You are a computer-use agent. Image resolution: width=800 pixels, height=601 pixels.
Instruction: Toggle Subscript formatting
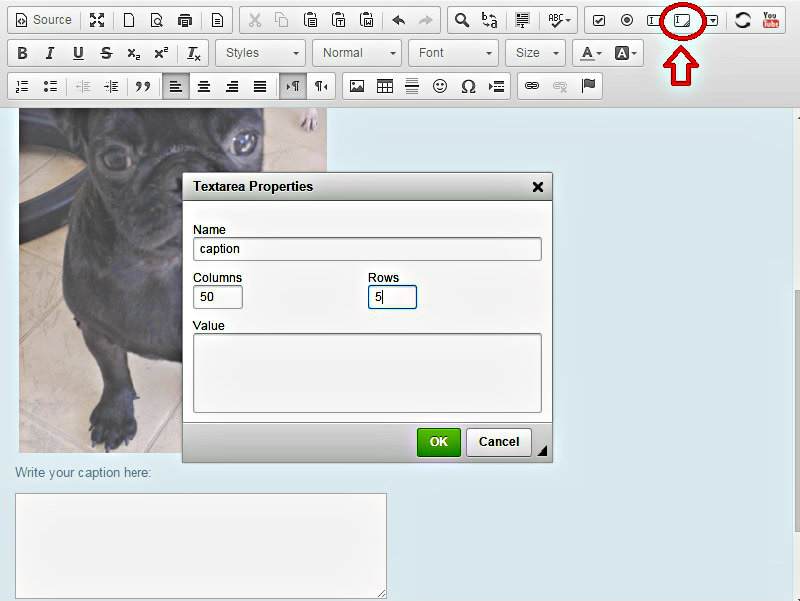click(134, 53)
